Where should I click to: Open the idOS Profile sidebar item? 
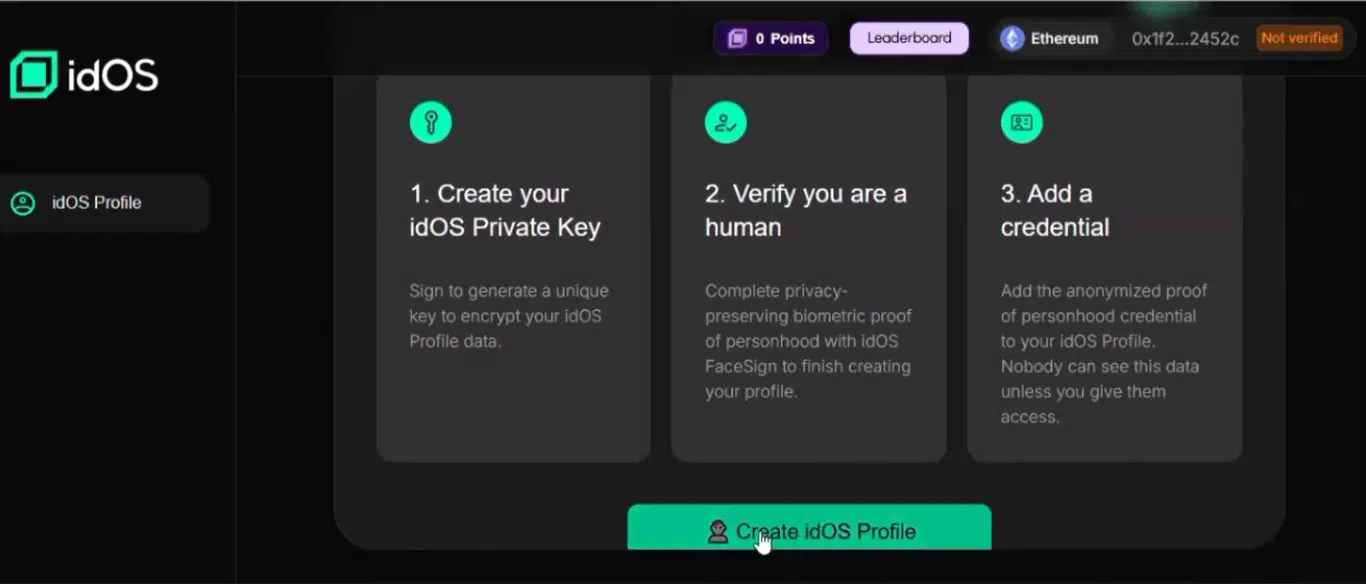point(97,203)
